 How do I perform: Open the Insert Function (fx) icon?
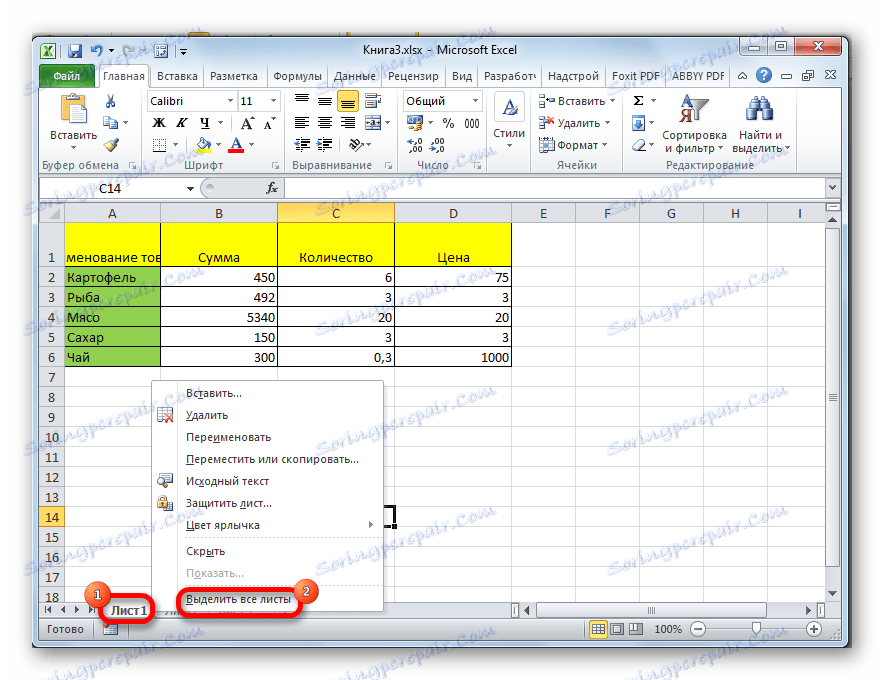272,188
